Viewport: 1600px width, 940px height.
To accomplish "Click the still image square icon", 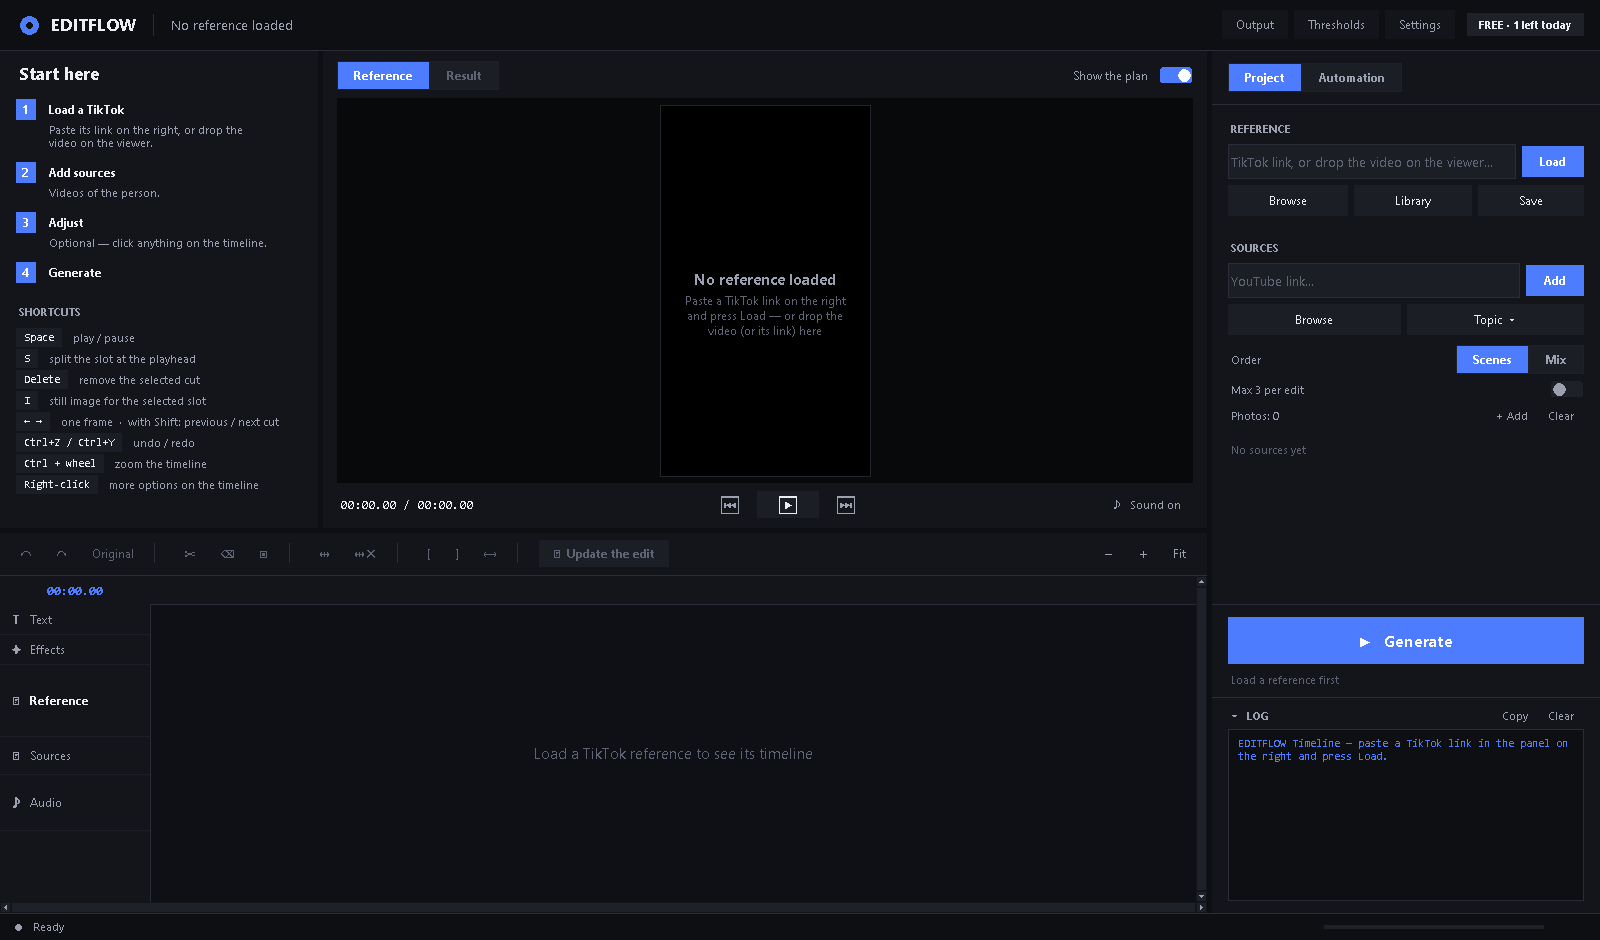I will click(264, 554).
